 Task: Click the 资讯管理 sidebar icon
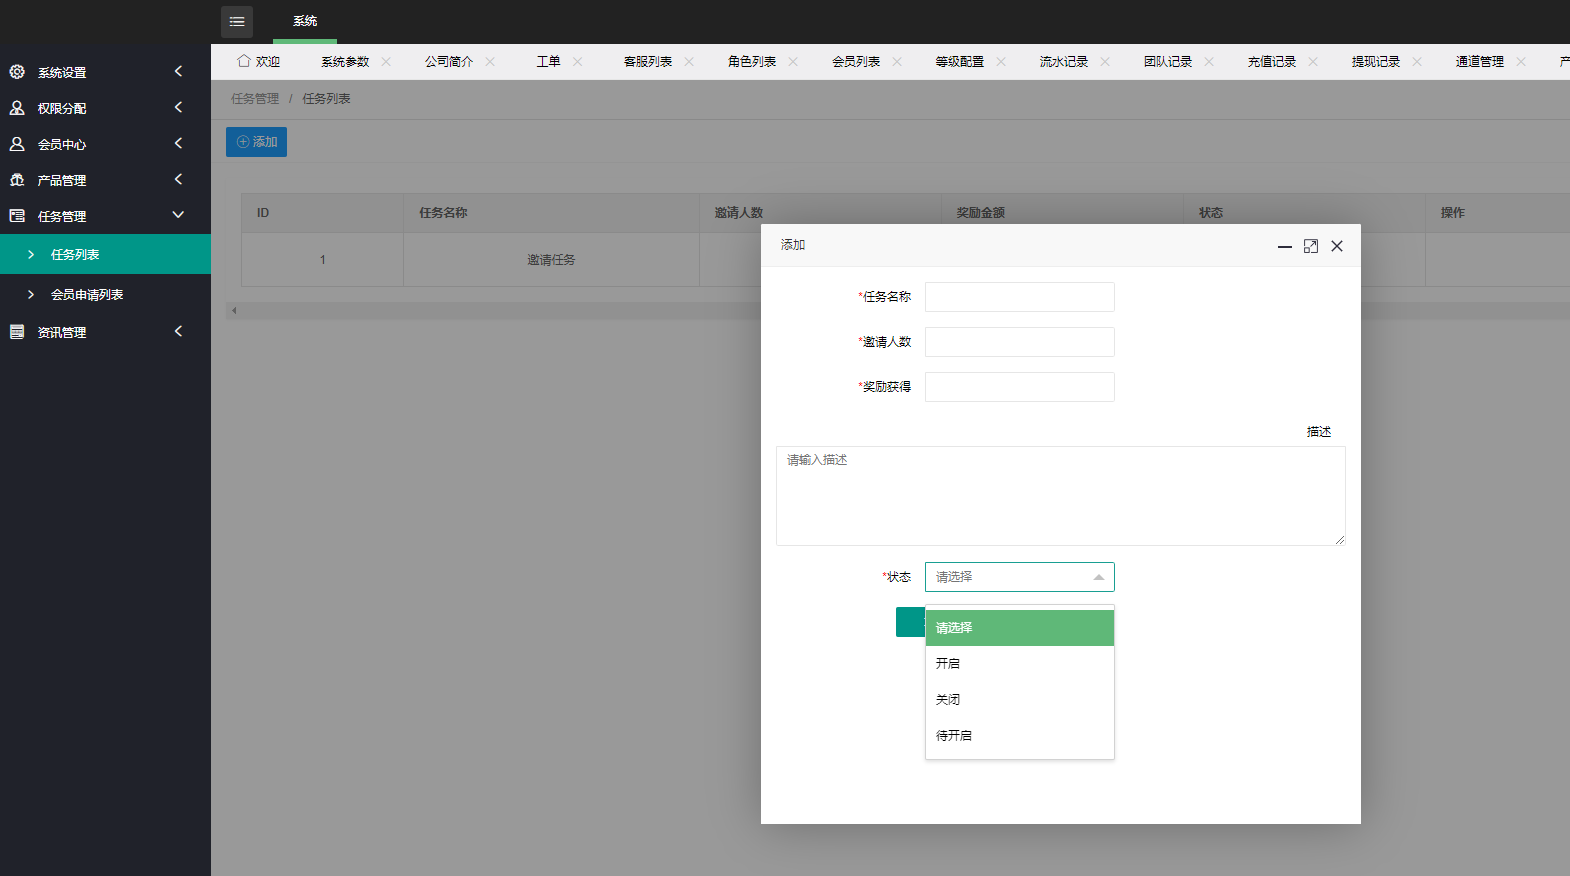(17, 332)
